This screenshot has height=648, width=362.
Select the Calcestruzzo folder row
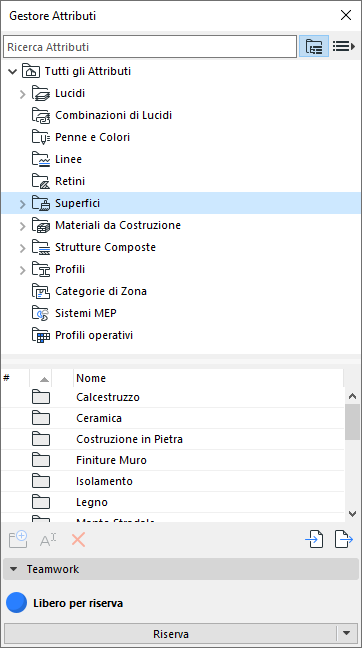173,397
